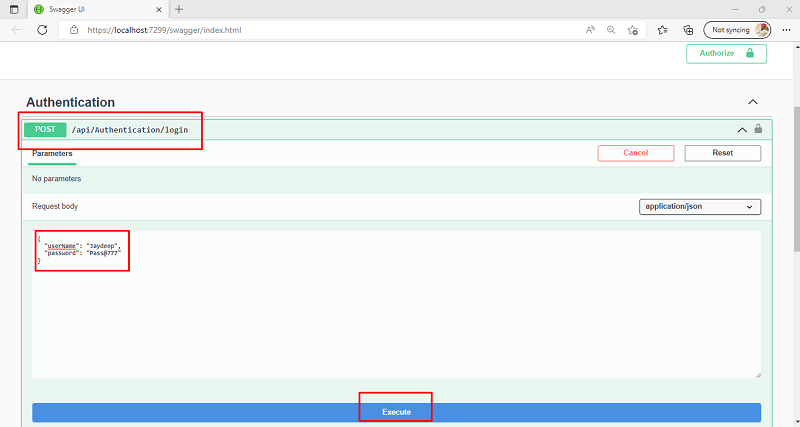
Task: Open the Favorites list icon
Action: coord(663,30)
